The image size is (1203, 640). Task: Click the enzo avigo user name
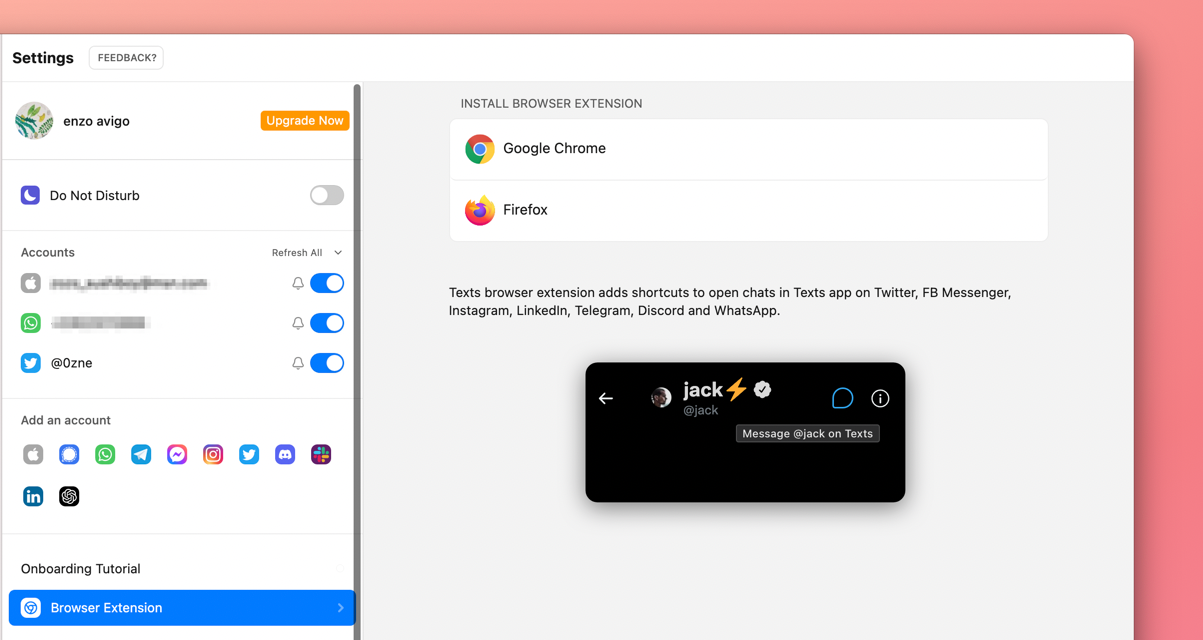(x=96, y=121)
